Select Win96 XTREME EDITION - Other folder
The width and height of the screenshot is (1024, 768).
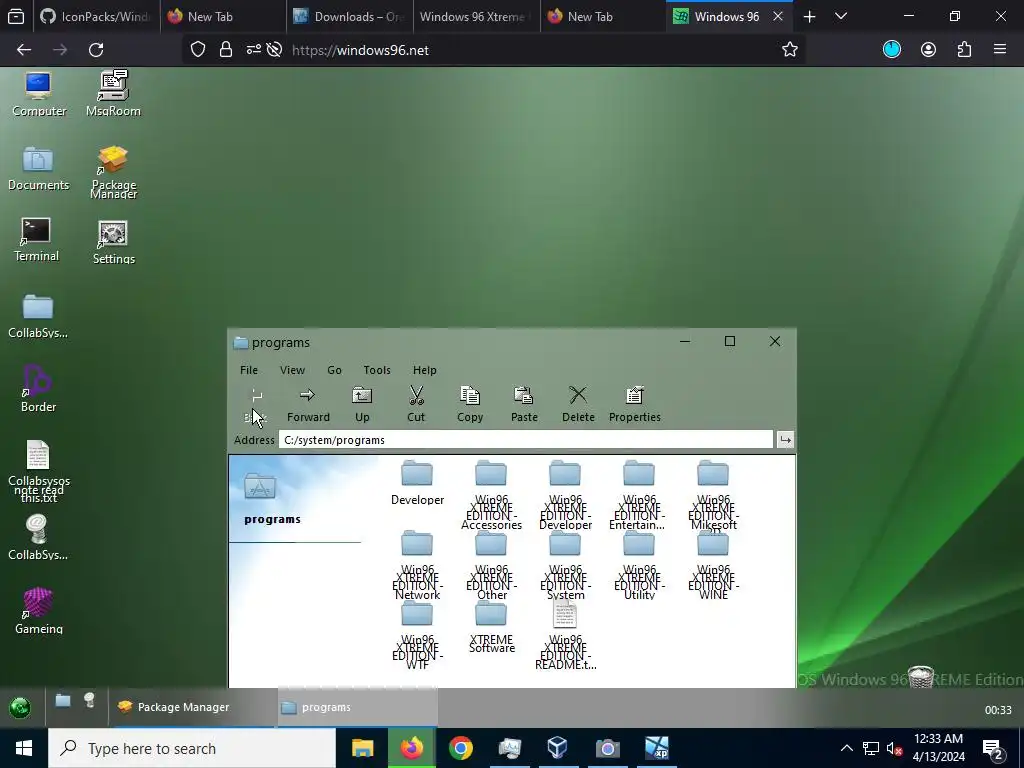[491, 565]
